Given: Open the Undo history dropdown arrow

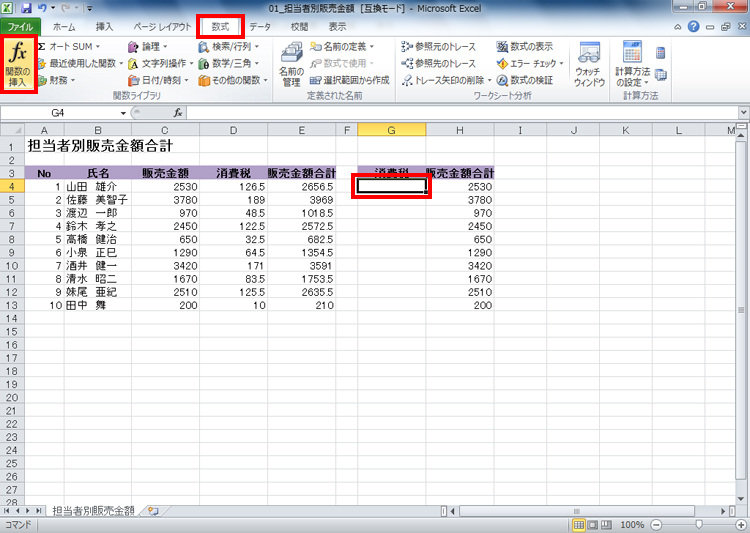Looking at the screenshot, I should click(53, 8).
